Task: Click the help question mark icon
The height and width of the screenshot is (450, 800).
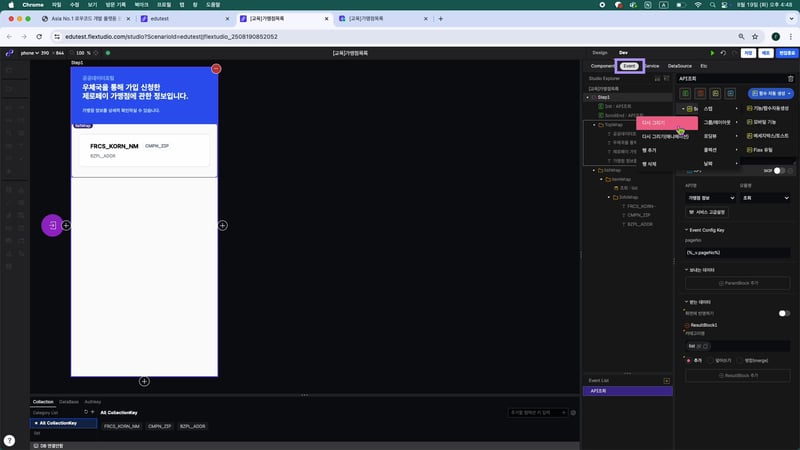Action: (9, 440)
